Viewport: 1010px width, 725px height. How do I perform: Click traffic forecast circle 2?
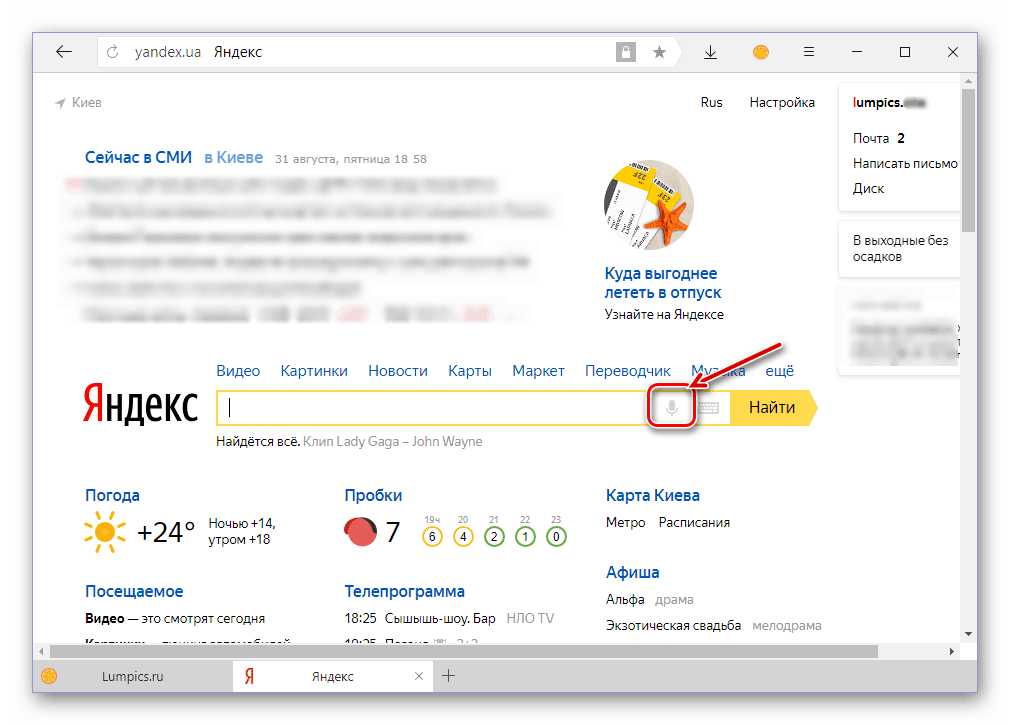tap(494, 536)
